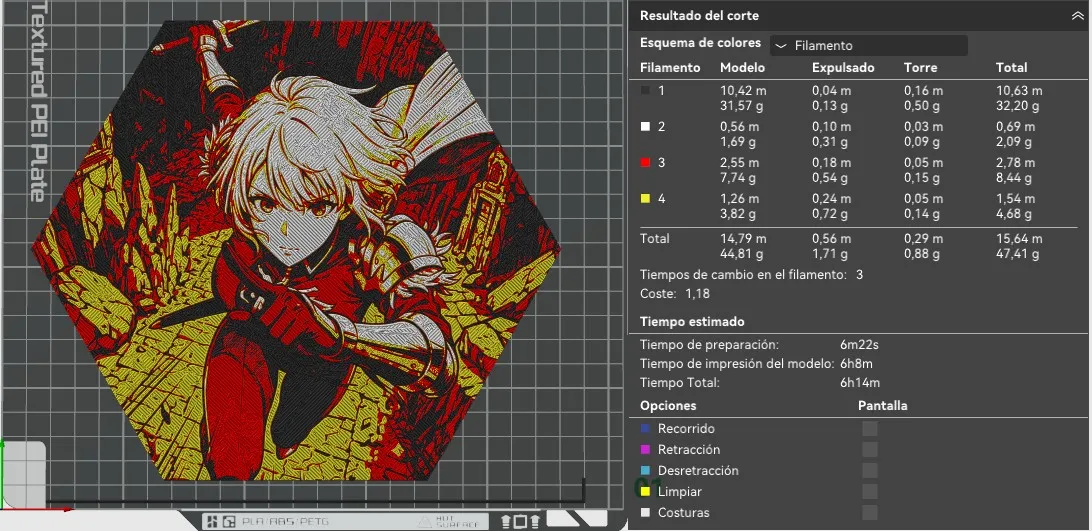Click the Esquema de colores label
The image size is (1092, 531).
coord(701,43)
